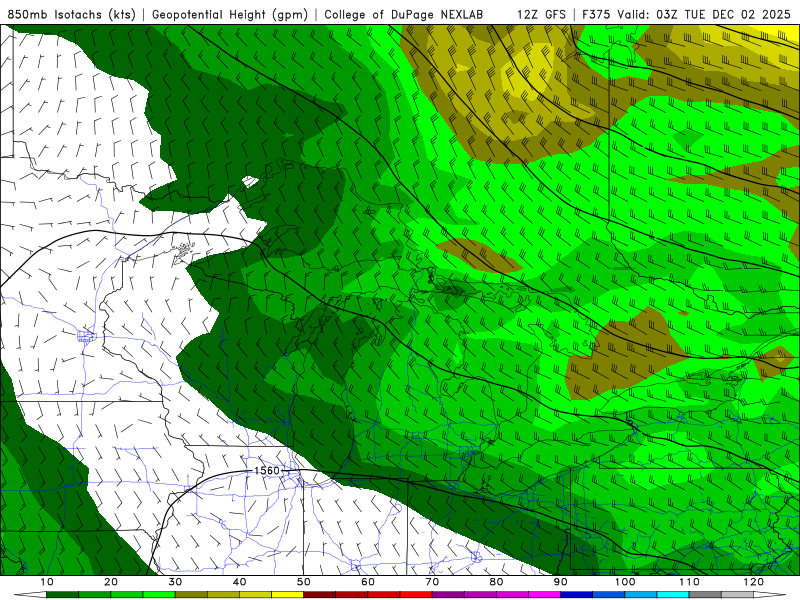This screenshot has height=600, width=800.
Task: Click the 1560 height contour label
Action: point(267,470)
